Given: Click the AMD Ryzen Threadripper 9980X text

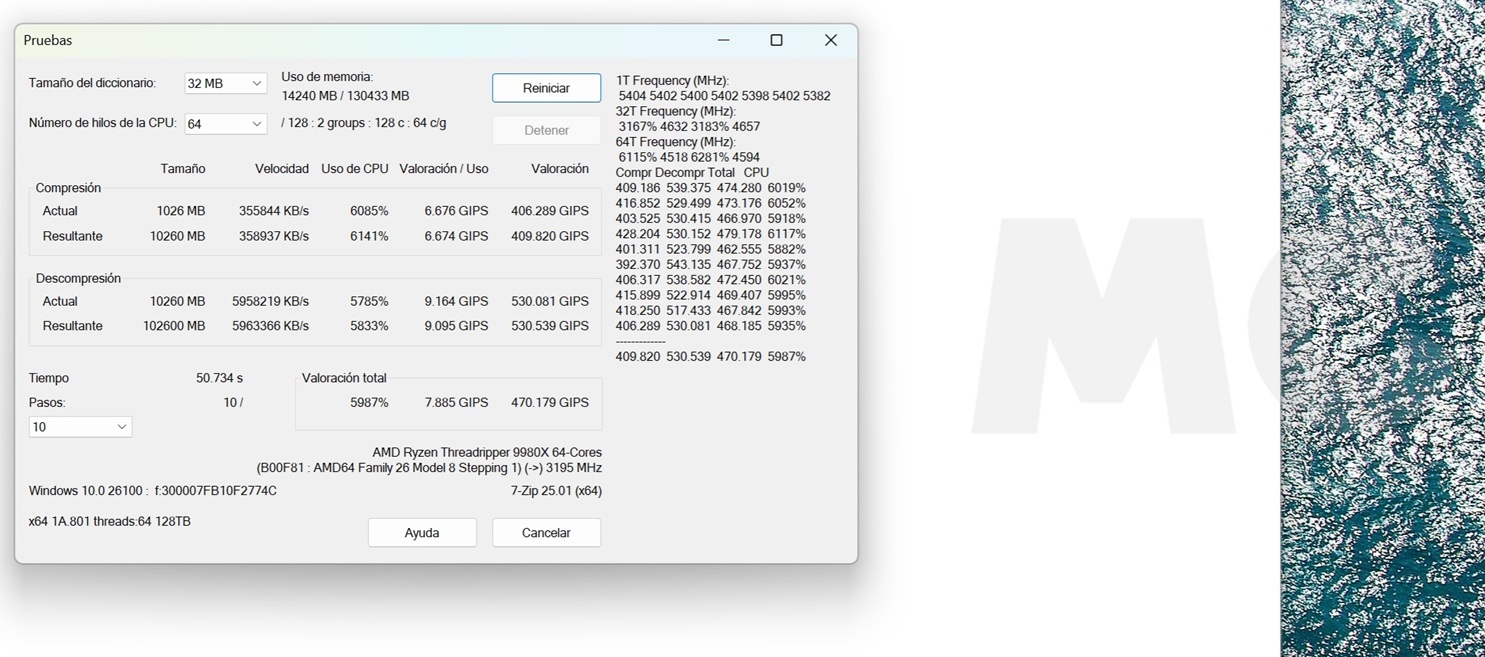Looking at the screenshot, I should [486, 452].
